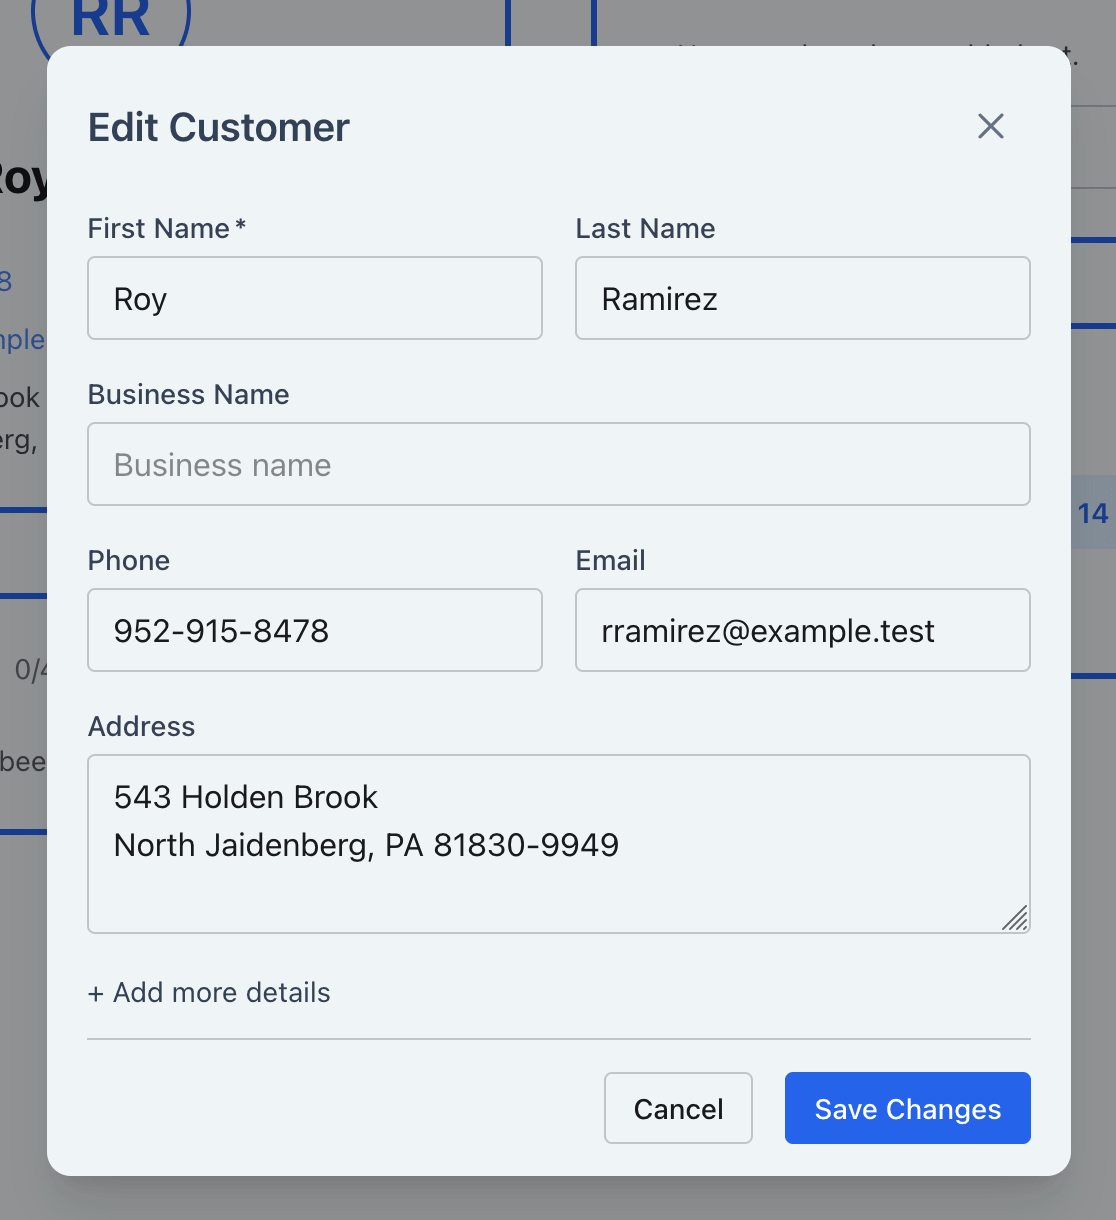The width and height of the screenshot is (1116, 1220).
Task: Click the Phone field with 952-915-8478
Action: (x=315, y=630)
